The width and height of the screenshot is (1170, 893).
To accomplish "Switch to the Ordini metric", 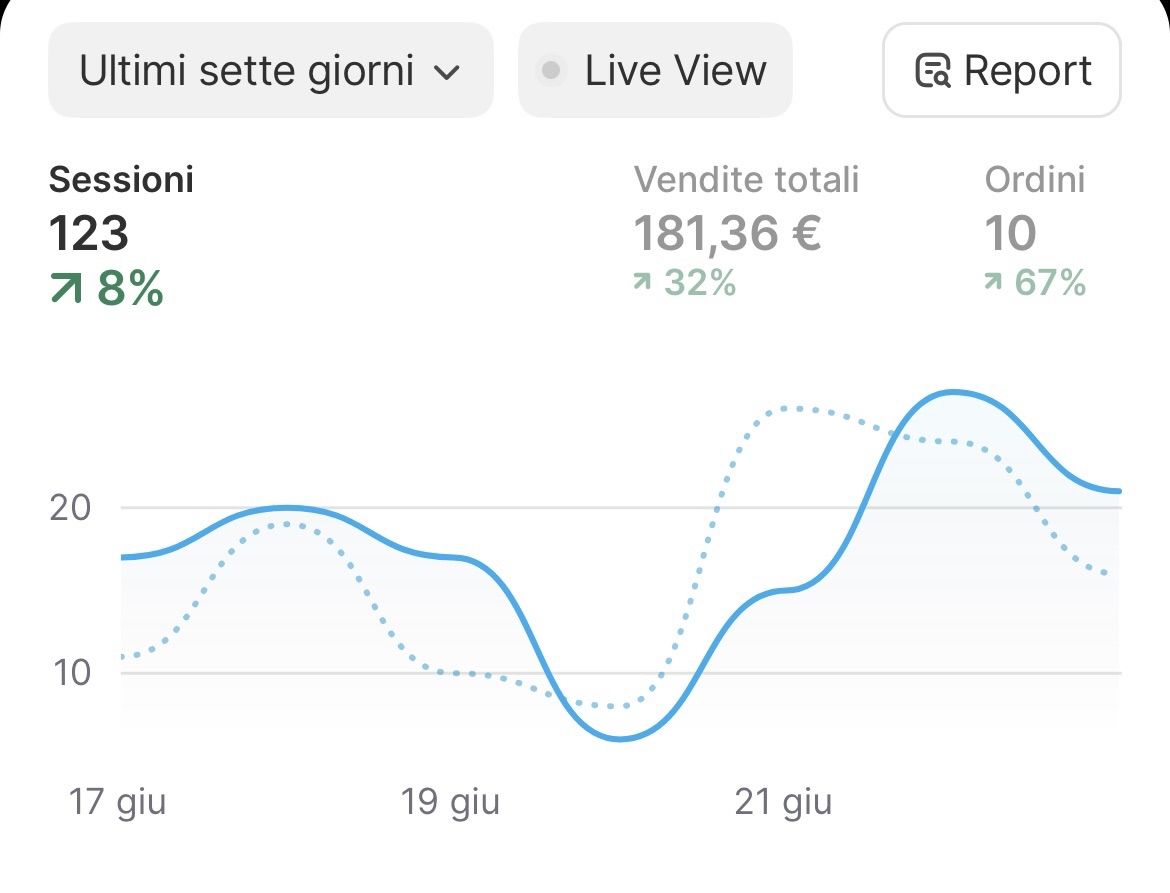I will (1035, 180).
